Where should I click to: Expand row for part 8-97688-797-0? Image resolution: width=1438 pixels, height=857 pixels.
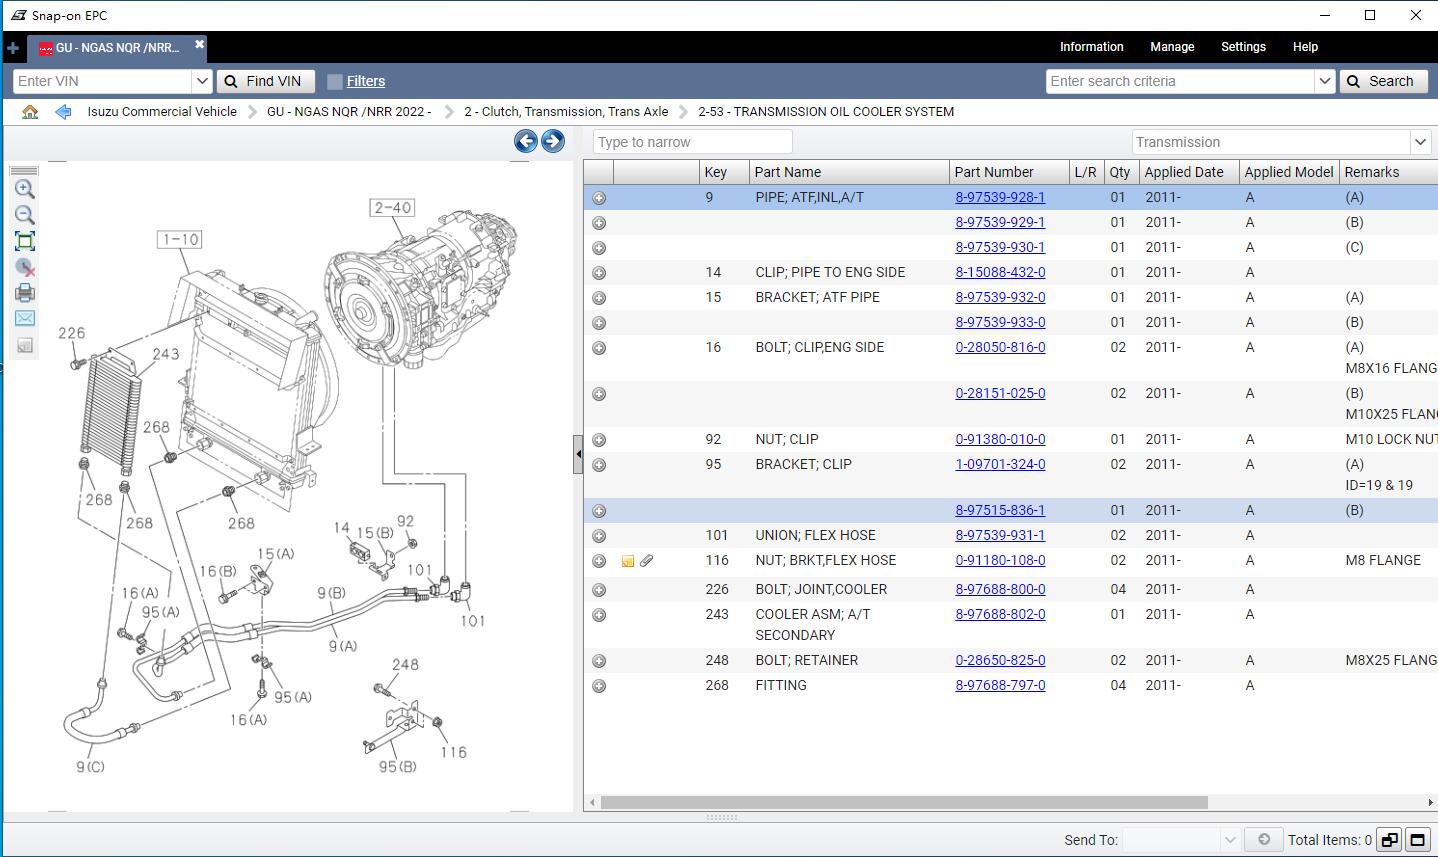click(x=599, y=686)
